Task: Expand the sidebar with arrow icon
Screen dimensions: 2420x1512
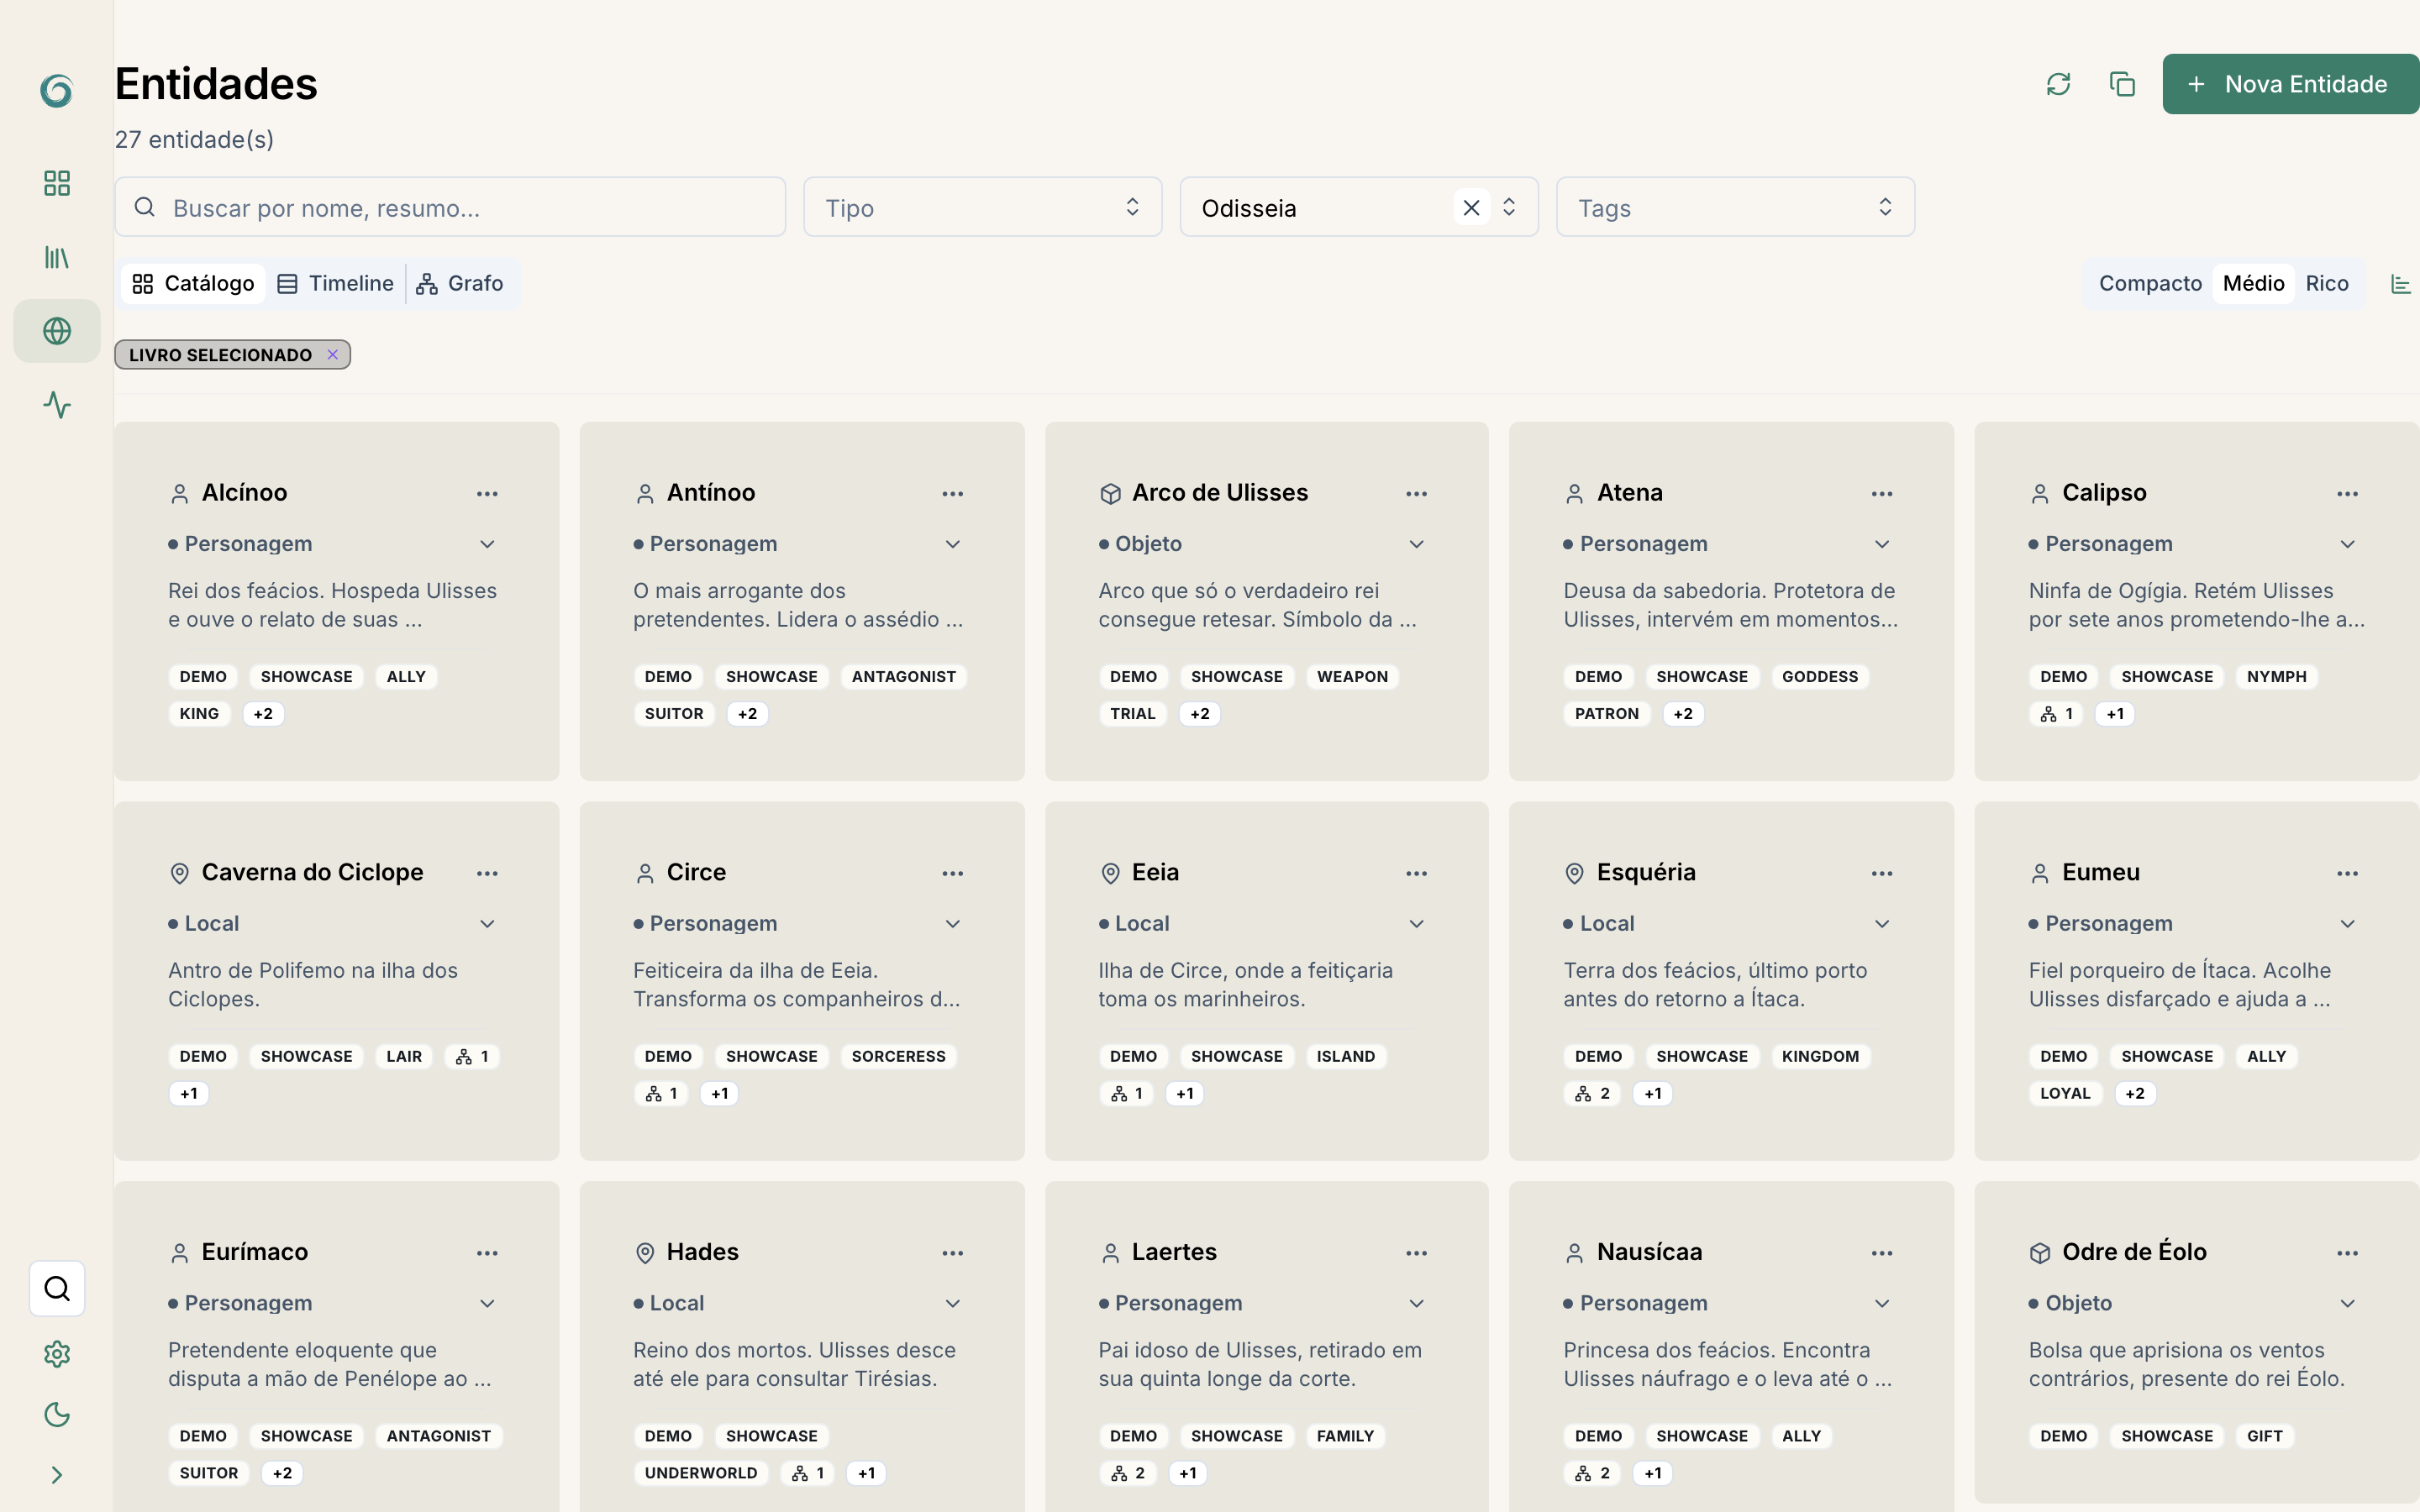Action: tap(57, 1475)
